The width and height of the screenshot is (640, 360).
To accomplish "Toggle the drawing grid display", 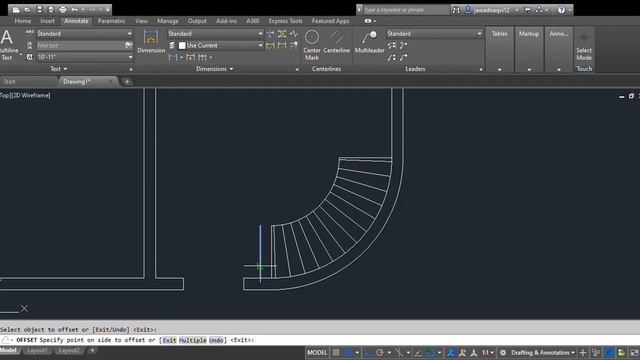I will [x=336, y=353].
